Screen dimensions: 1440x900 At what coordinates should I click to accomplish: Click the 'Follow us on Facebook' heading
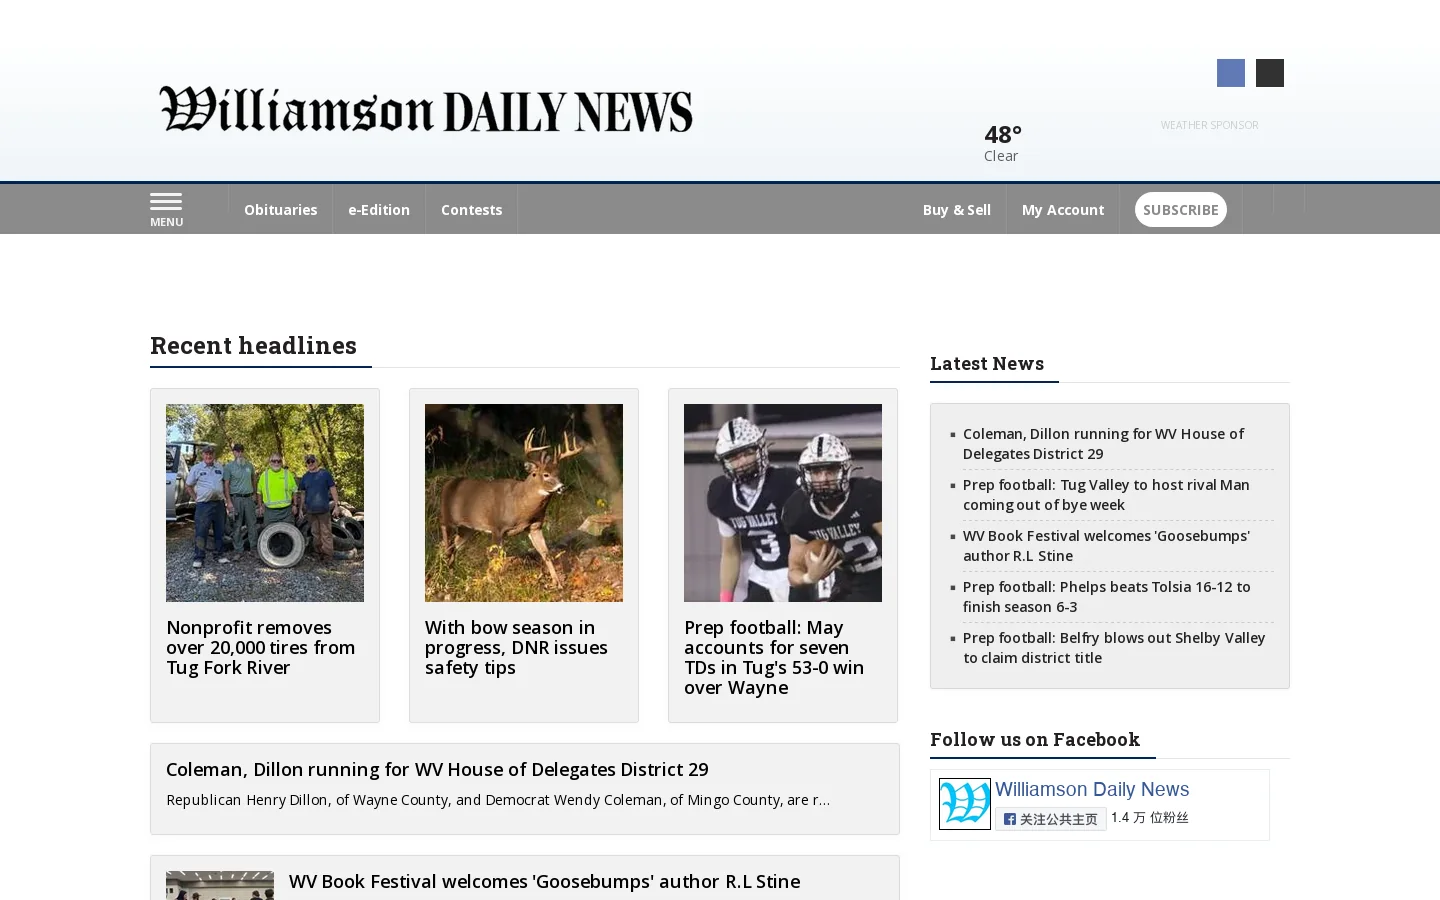1035,739
